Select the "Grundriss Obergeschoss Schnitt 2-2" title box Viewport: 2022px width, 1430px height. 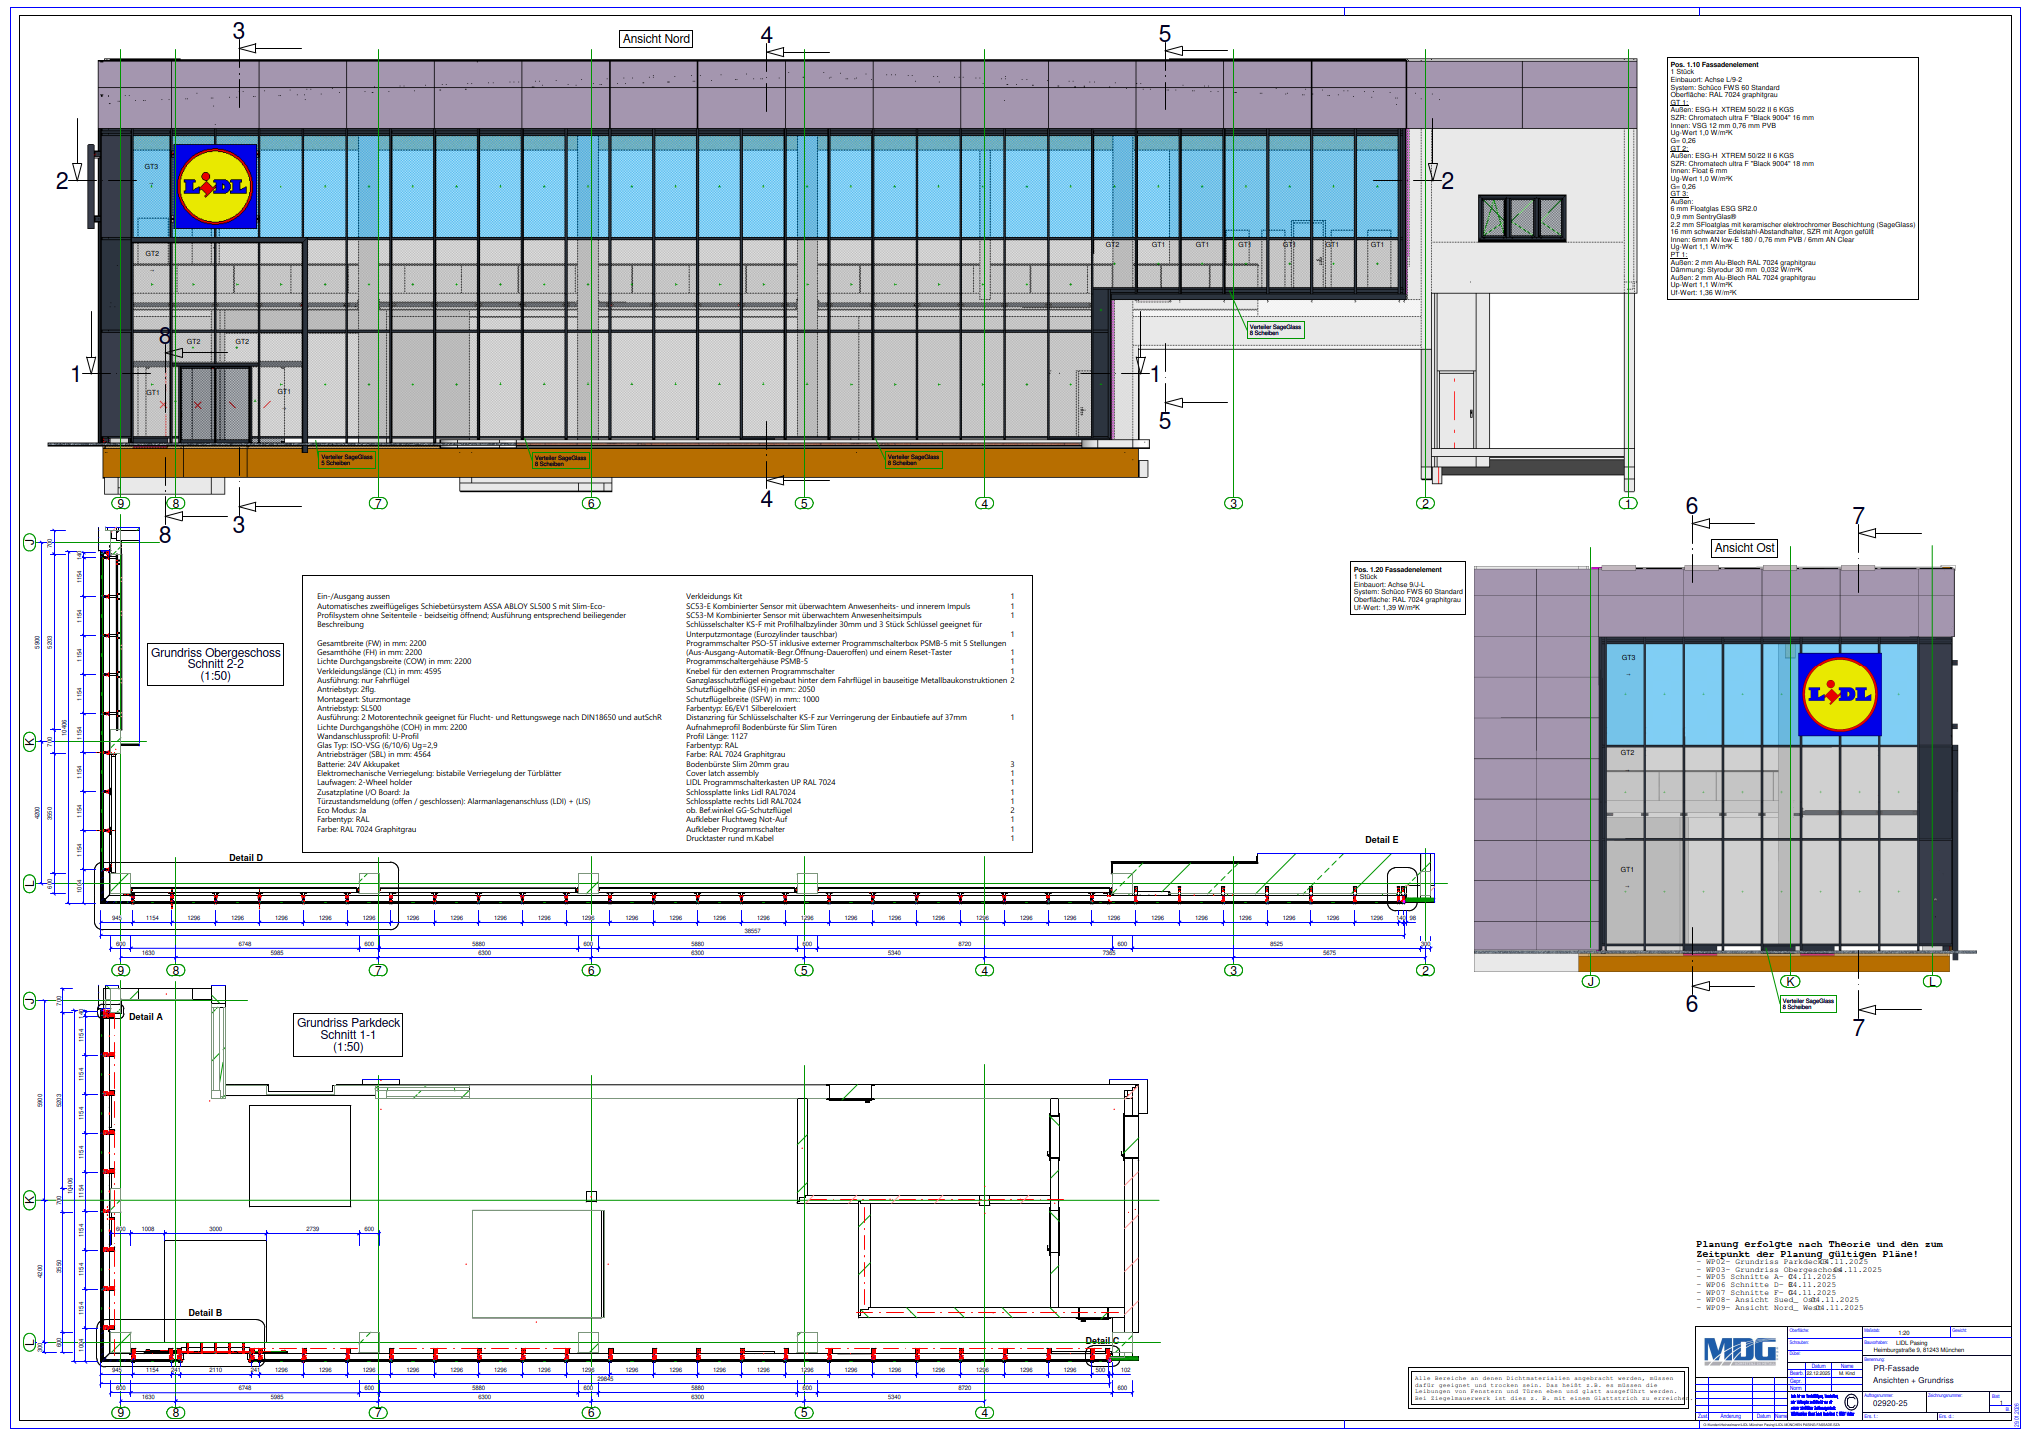click(x=215, y=664)
